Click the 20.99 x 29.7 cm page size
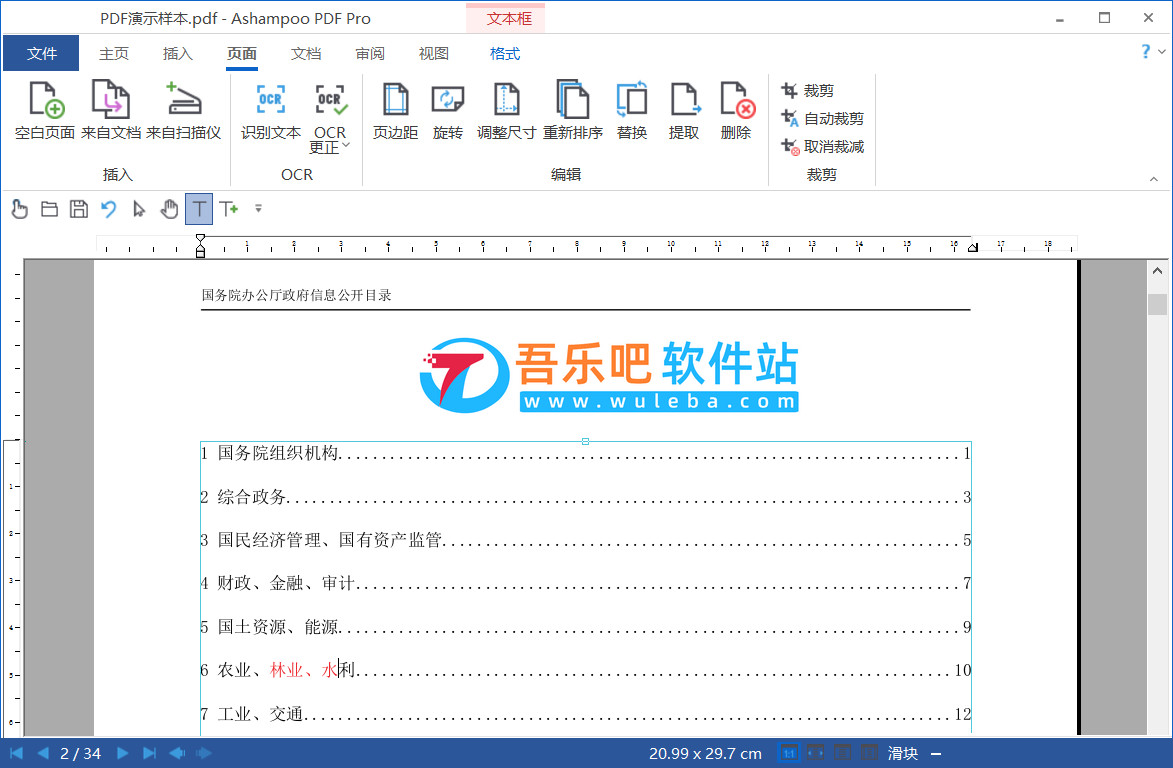This screenshot has width=1173, height=768. 705,753
